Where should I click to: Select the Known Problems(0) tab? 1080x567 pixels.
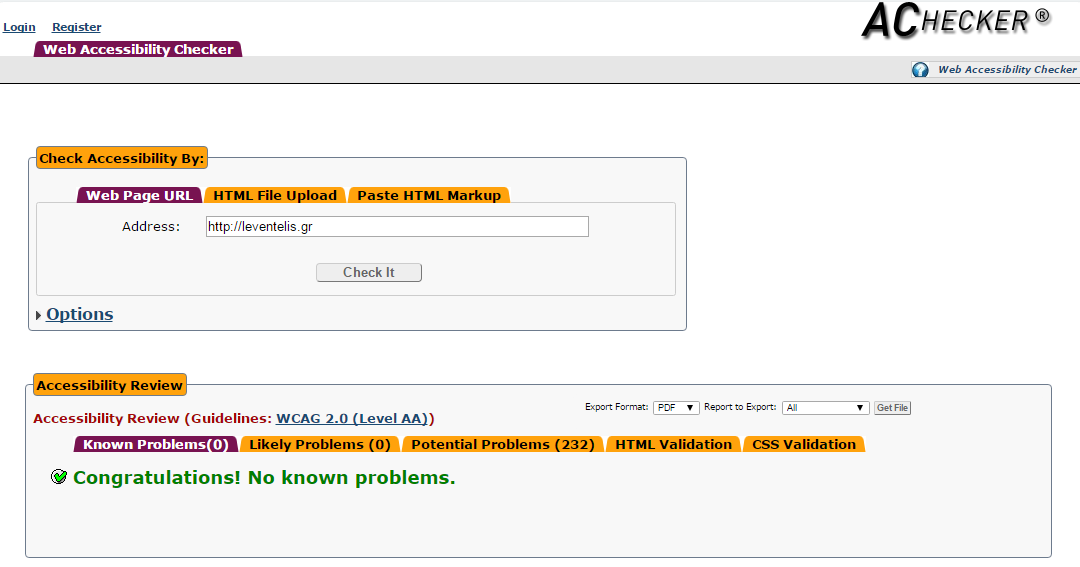point(156,444)
